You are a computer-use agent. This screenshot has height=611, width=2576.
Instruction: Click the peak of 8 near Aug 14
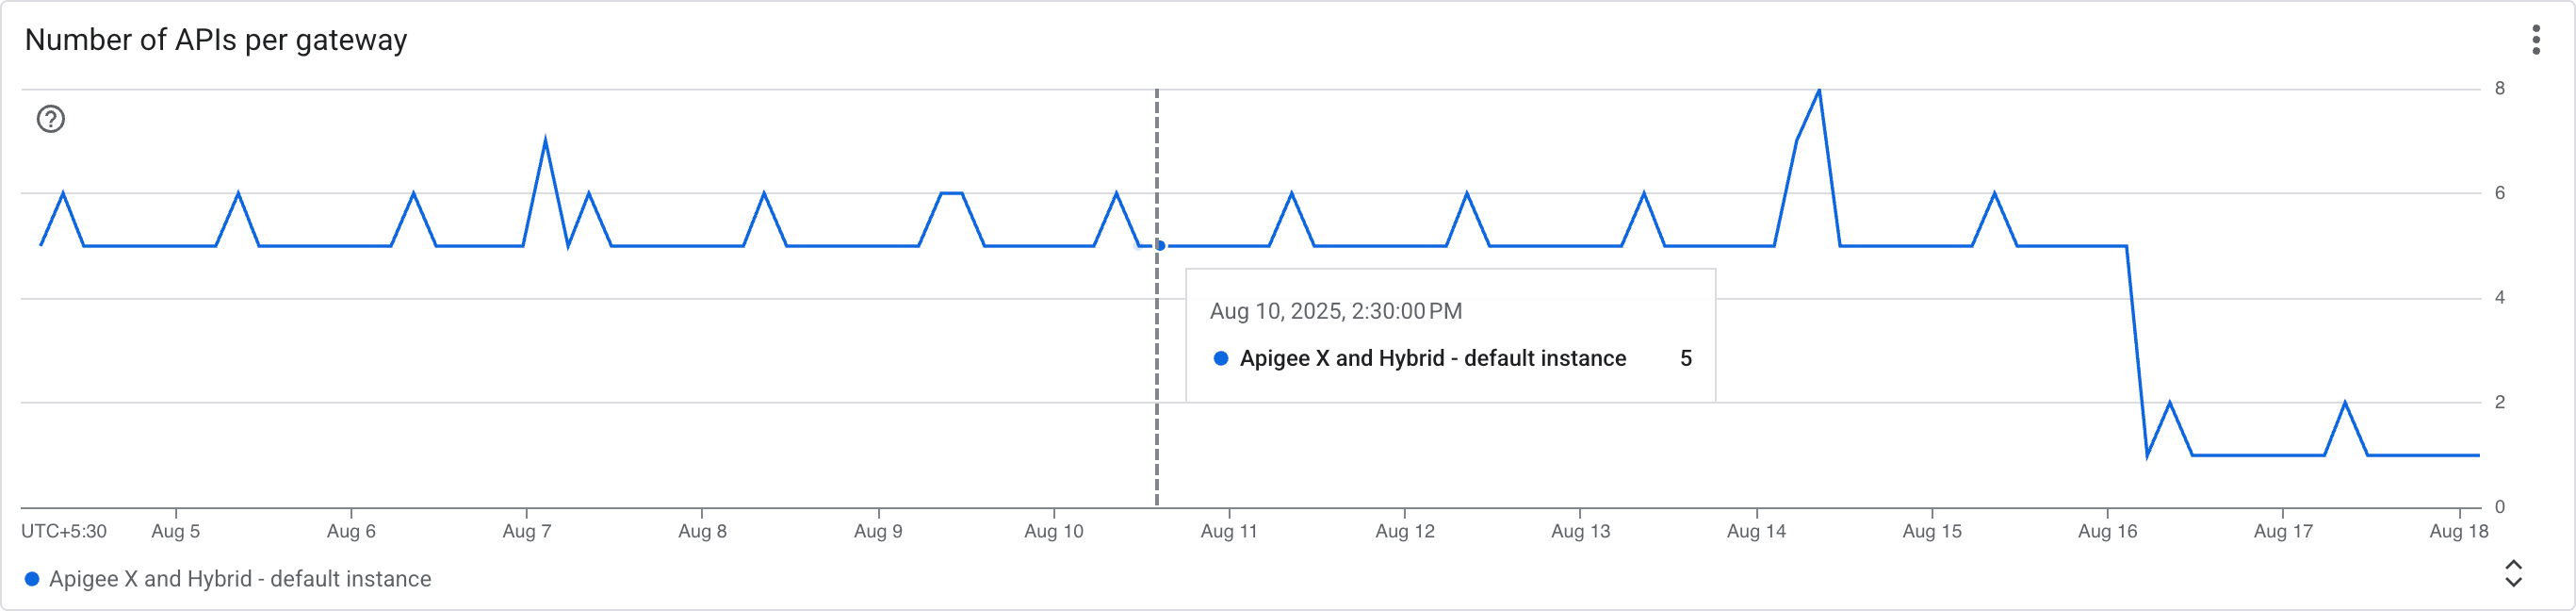1818,91
